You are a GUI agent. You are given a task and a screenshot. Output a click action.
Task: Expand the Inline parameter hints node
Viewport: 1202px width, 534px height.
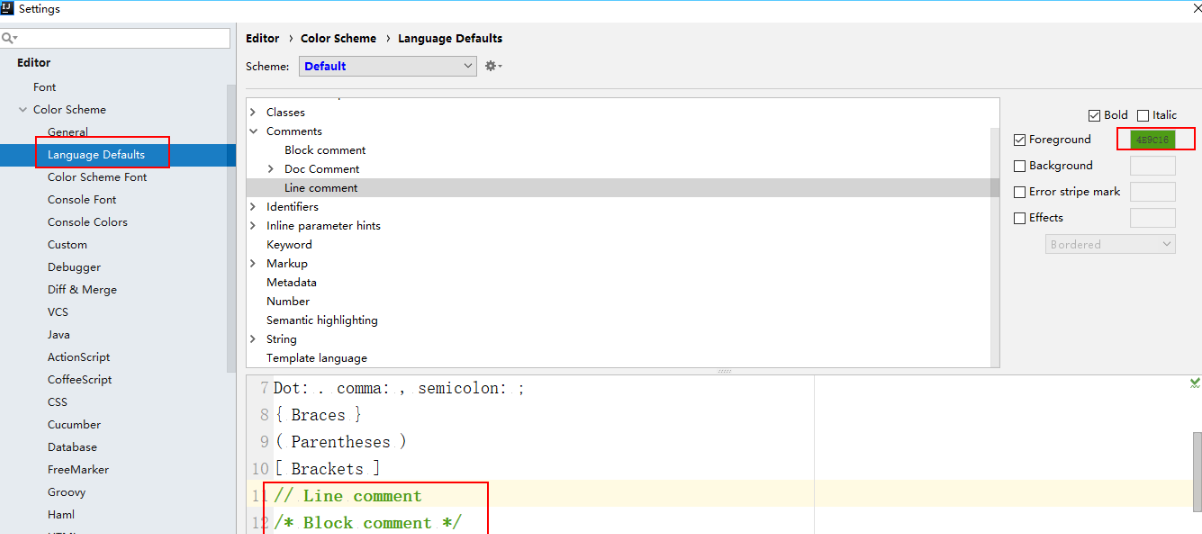(253, 226)
